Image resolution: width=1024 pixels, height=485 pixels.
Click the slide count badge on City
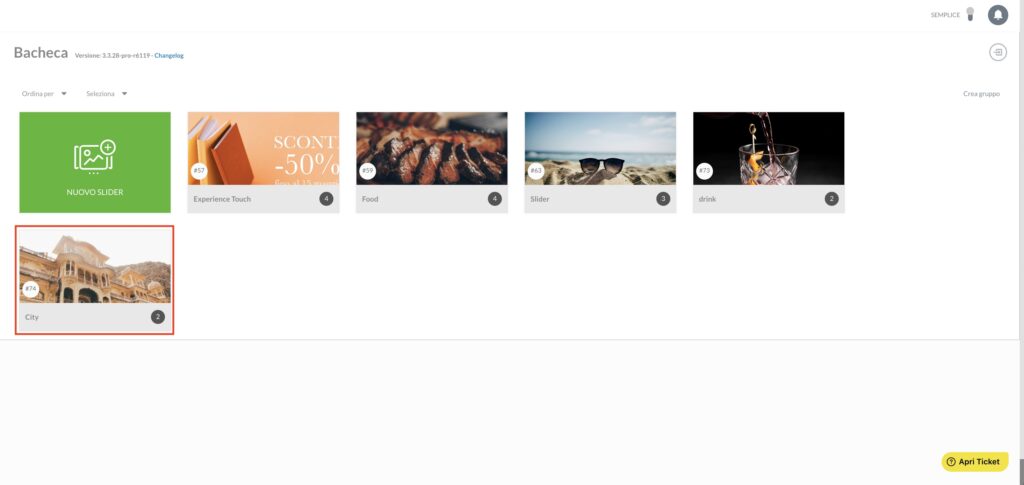click(x=158, y=317)
